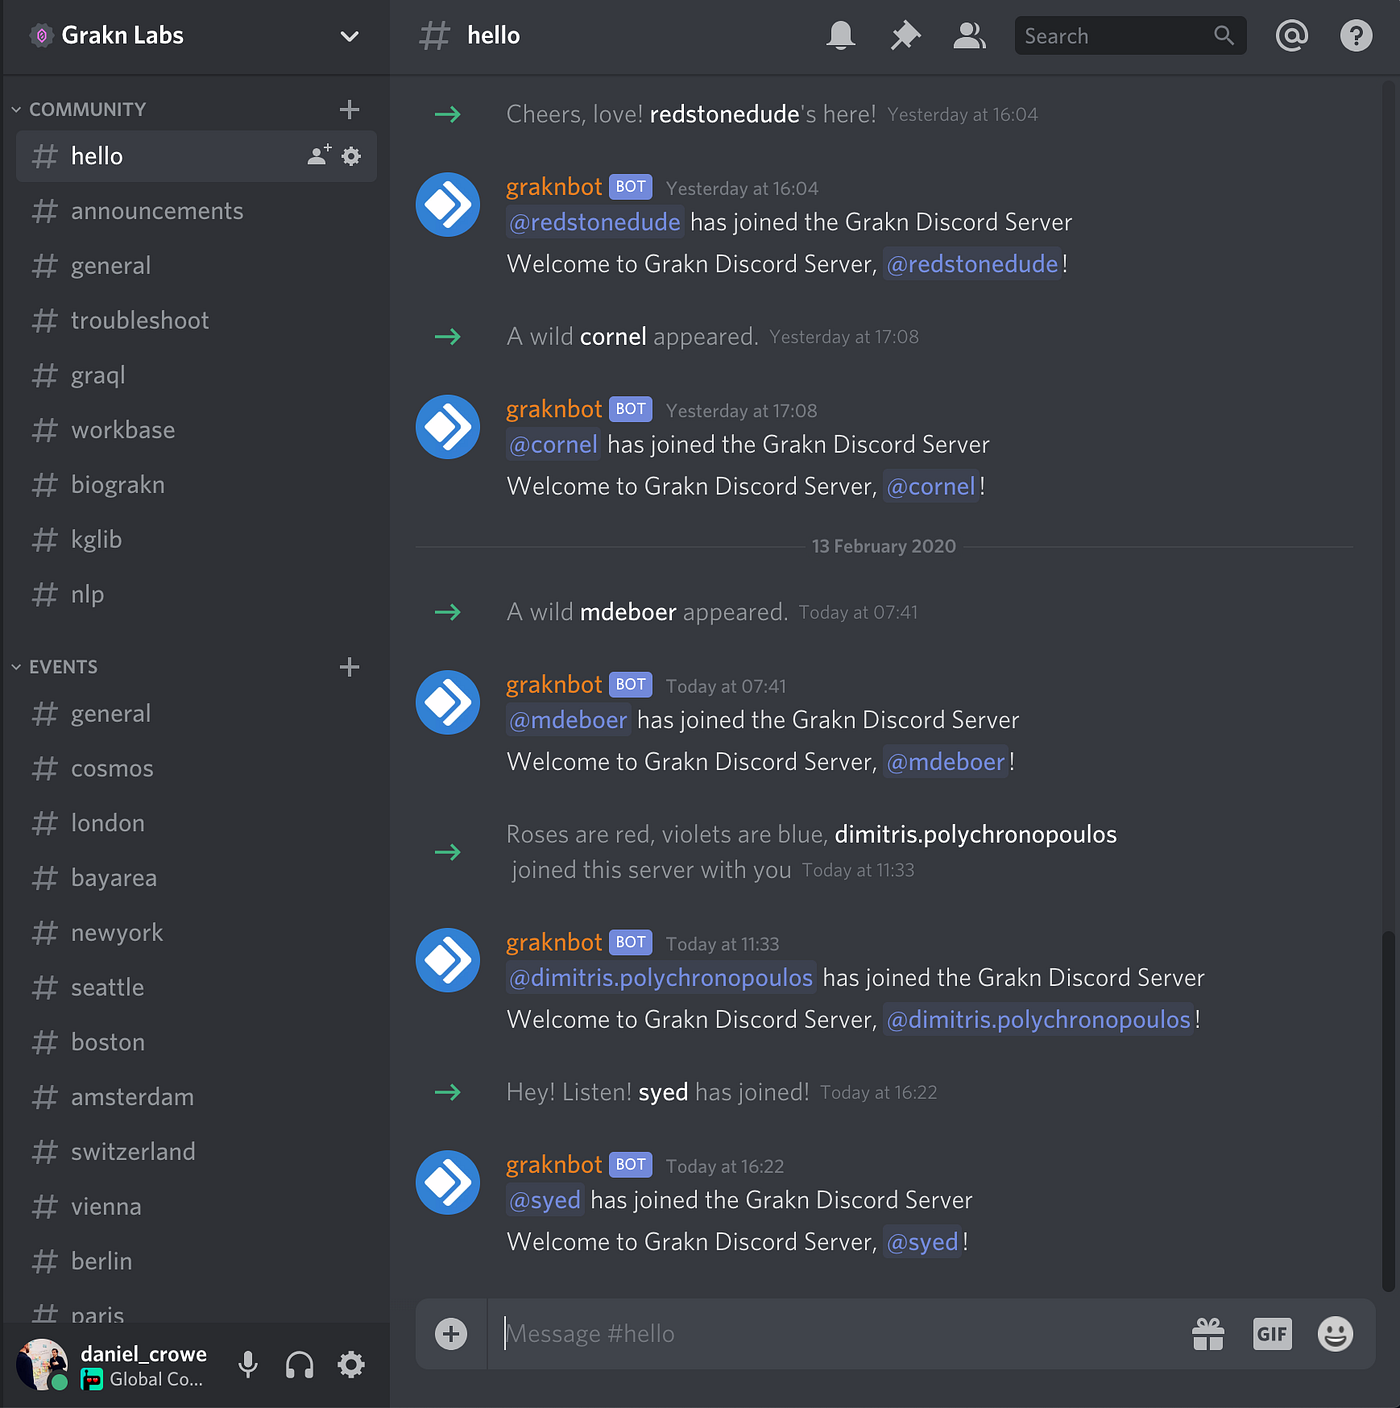Click the @mdeboer mention in welcome line
This screenshot has height=1408, width=1400.
pyautogui.click(x=946, y=762)
